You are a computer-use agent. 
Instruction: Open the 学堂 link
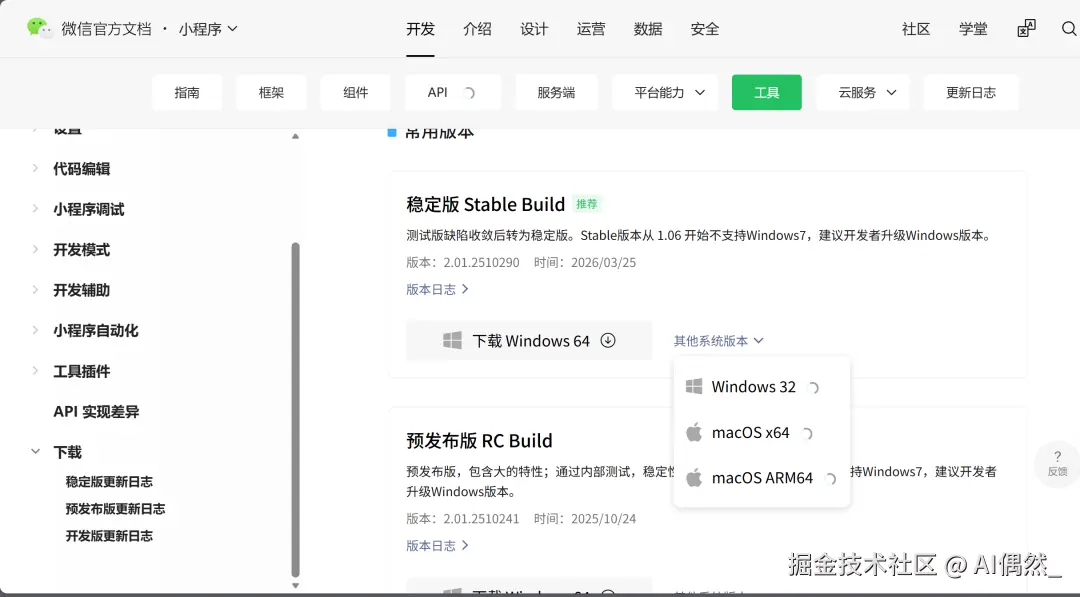pyautogui.click(x=973, y=29)
